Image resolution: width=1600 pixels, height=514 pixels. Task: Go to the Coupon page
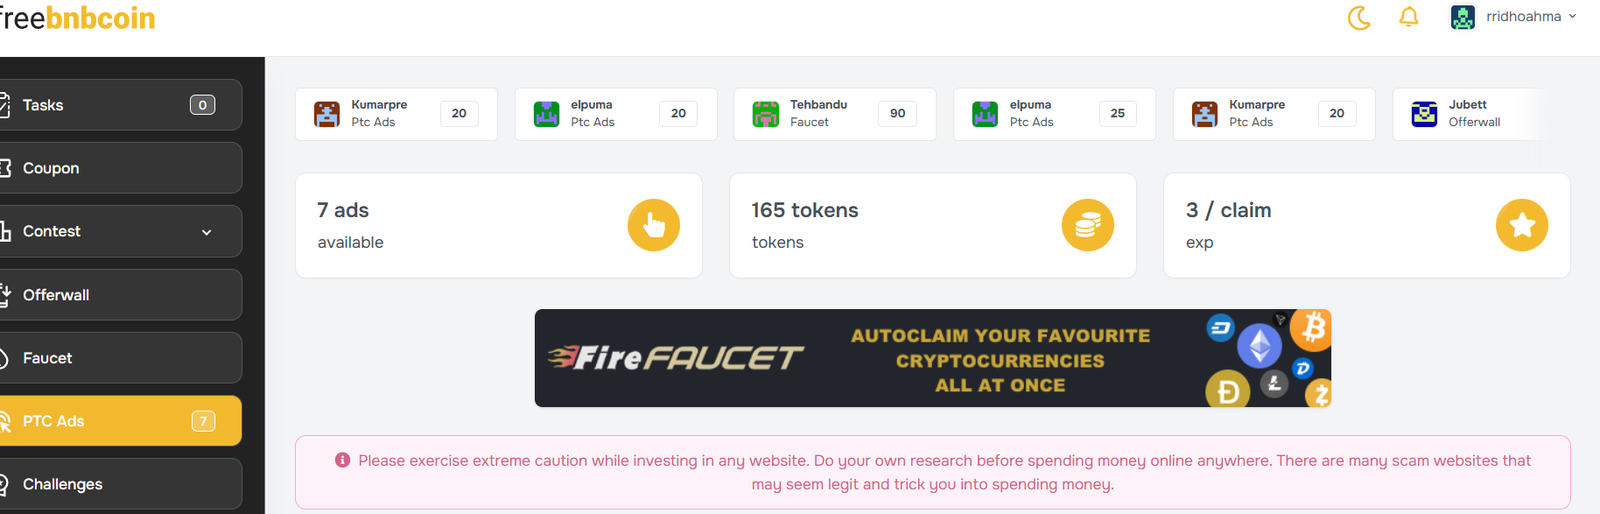coord(121,168)
